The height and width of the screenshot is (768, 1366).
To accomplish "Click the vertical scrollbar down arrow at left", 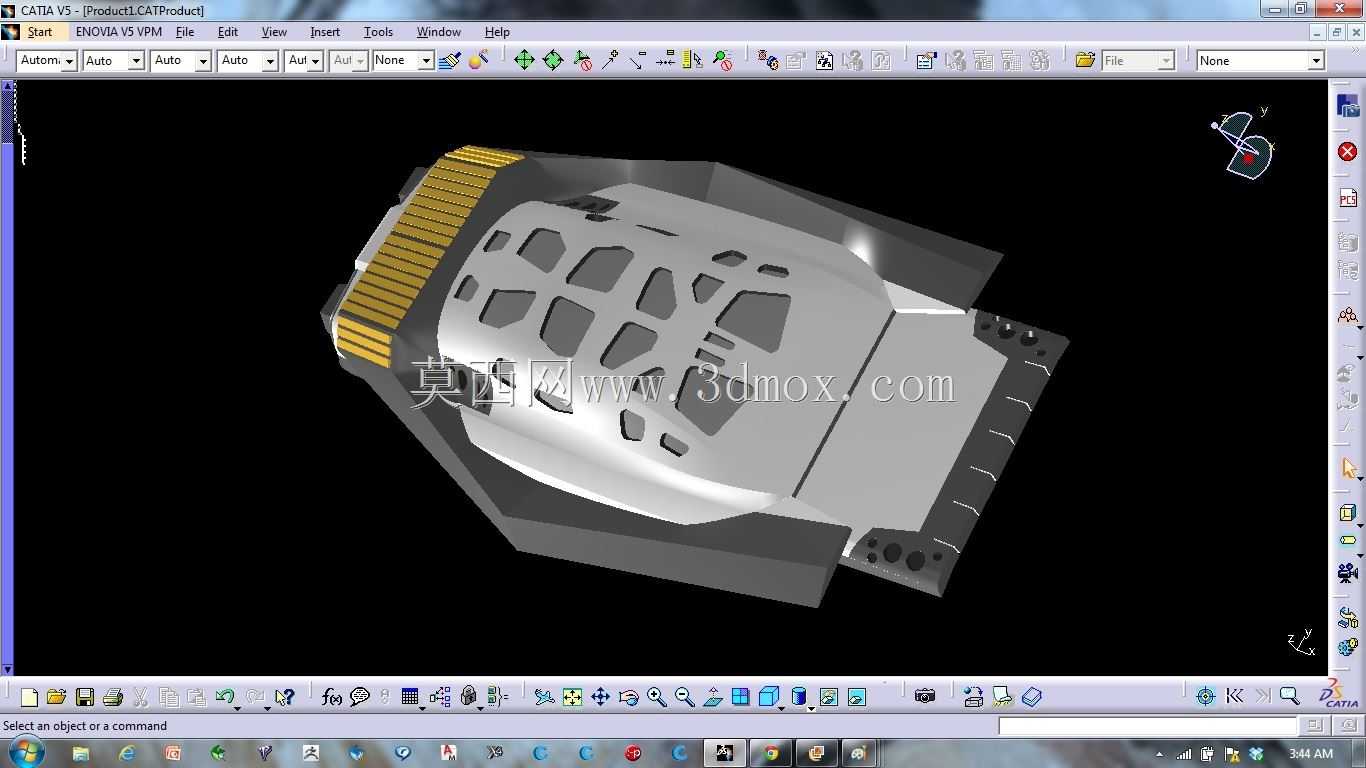I will (7, 669).
